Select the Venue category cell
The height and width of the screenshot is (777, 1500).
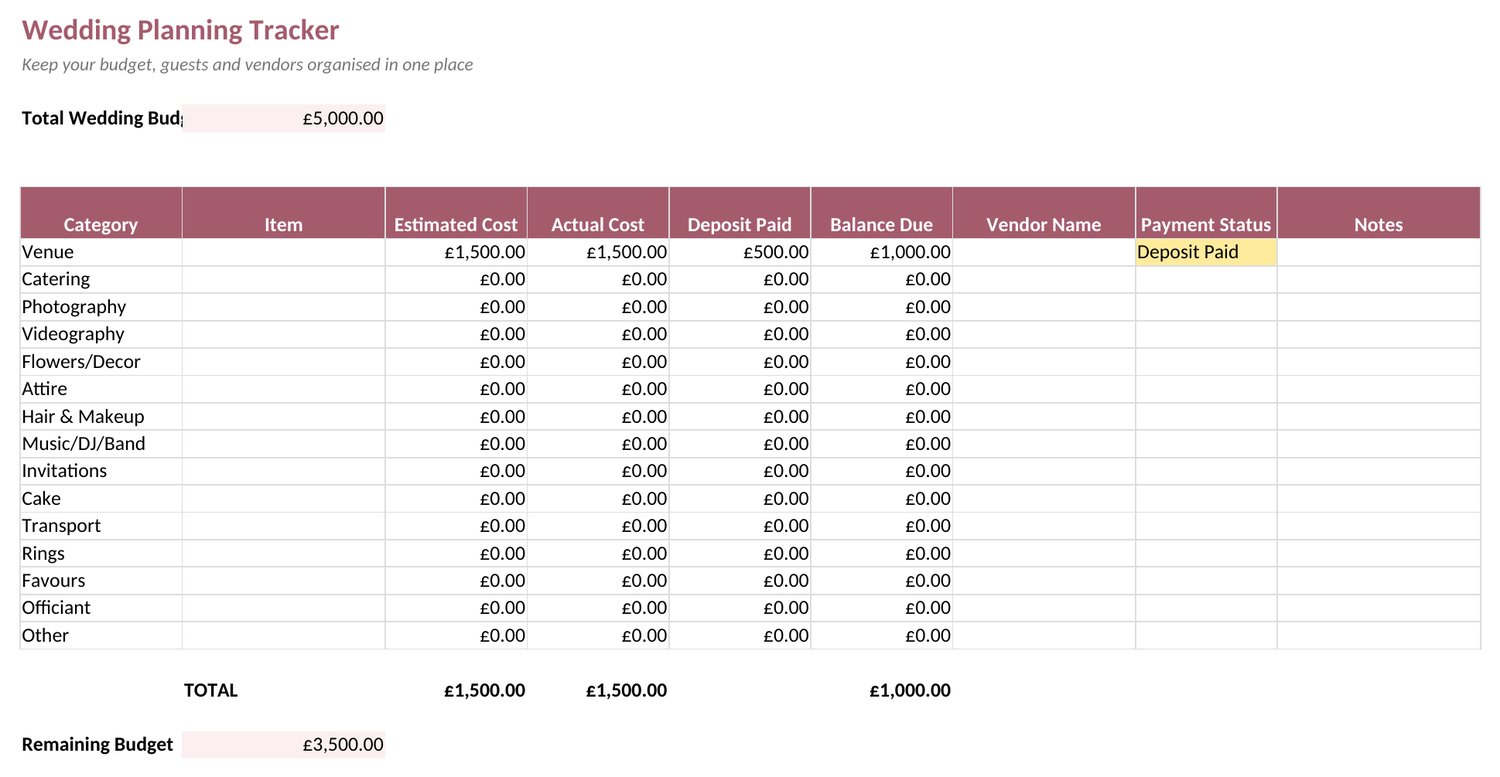pos(101,252)
